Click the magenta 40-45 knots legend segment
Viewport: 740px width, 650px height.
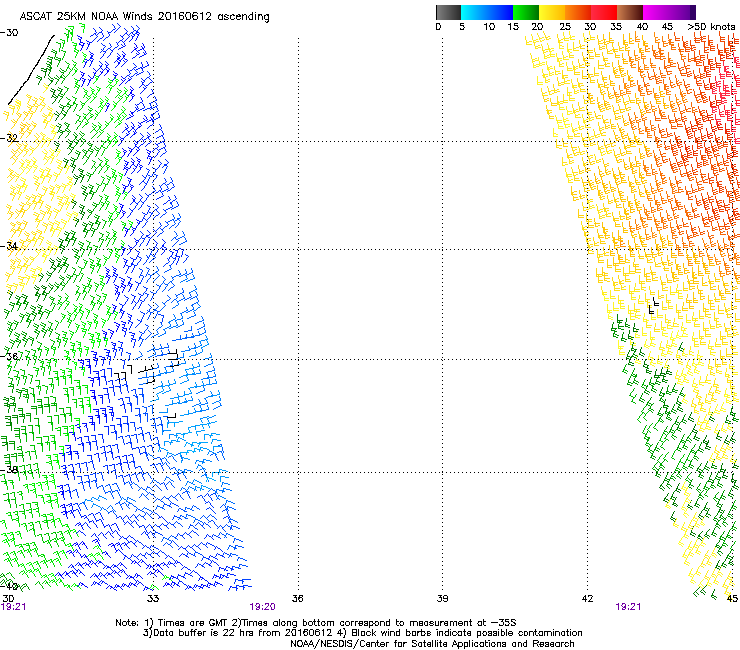pos(656,12)
